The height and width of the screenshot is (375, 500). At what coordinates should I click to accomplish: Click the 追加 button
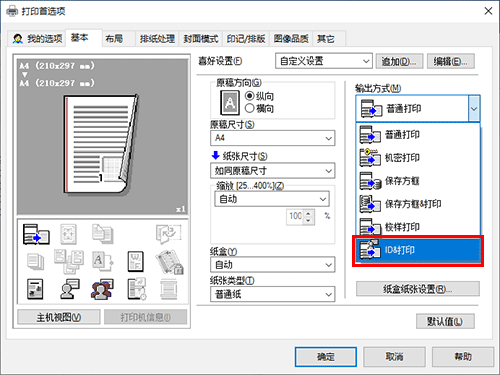399,61
